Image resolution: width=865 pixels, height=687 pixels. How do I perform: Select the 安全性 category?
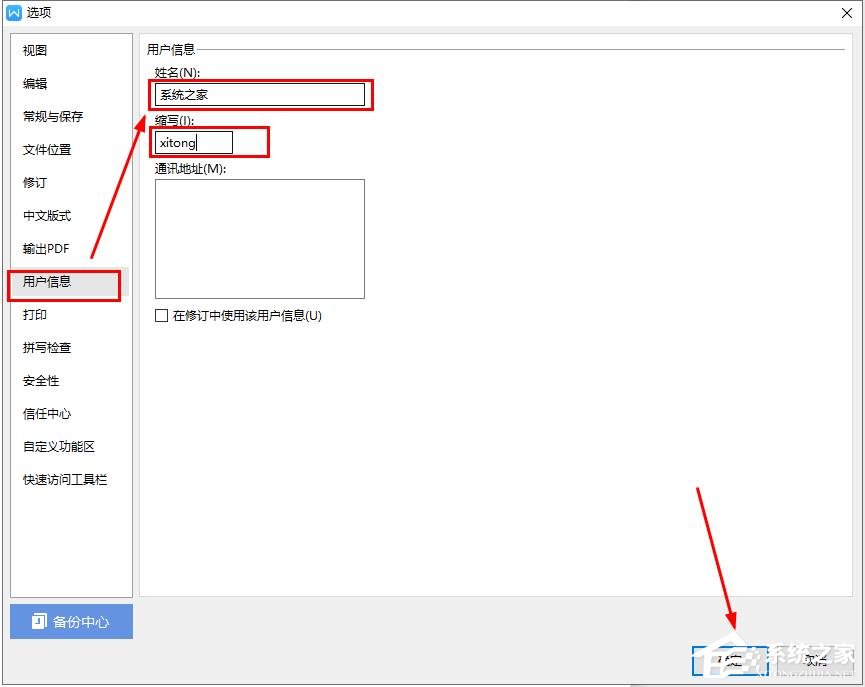(x=40, y=380)
